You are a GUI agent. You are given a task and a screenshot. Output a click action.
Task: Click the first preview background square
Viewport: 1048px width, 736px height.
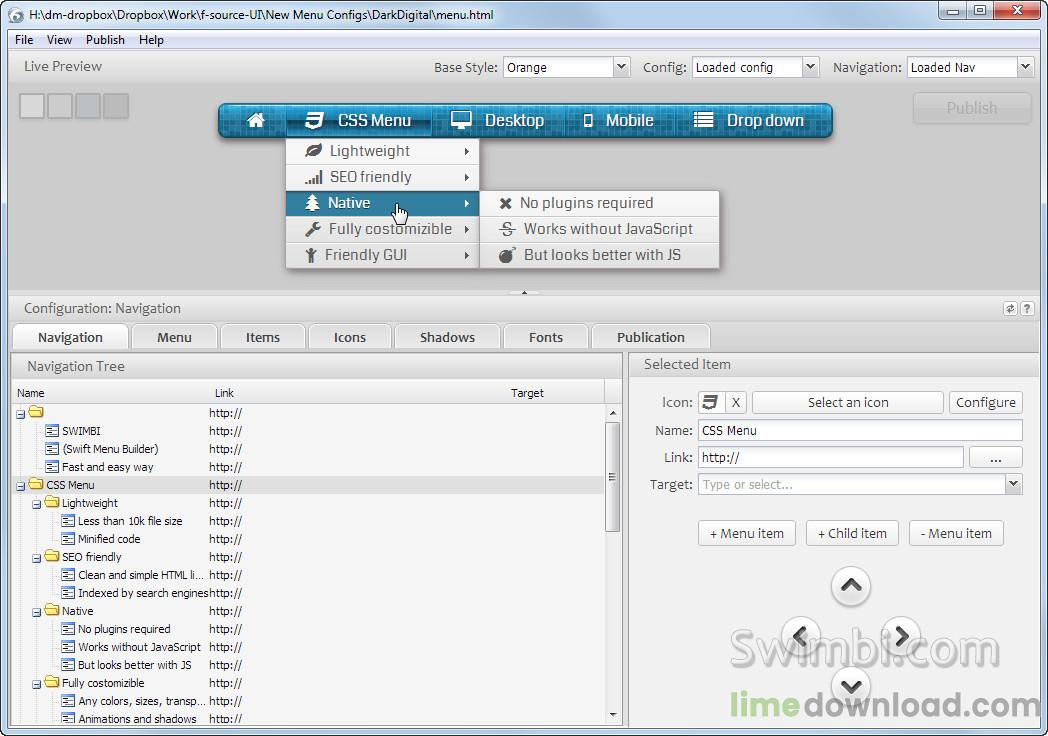(32, 106)
